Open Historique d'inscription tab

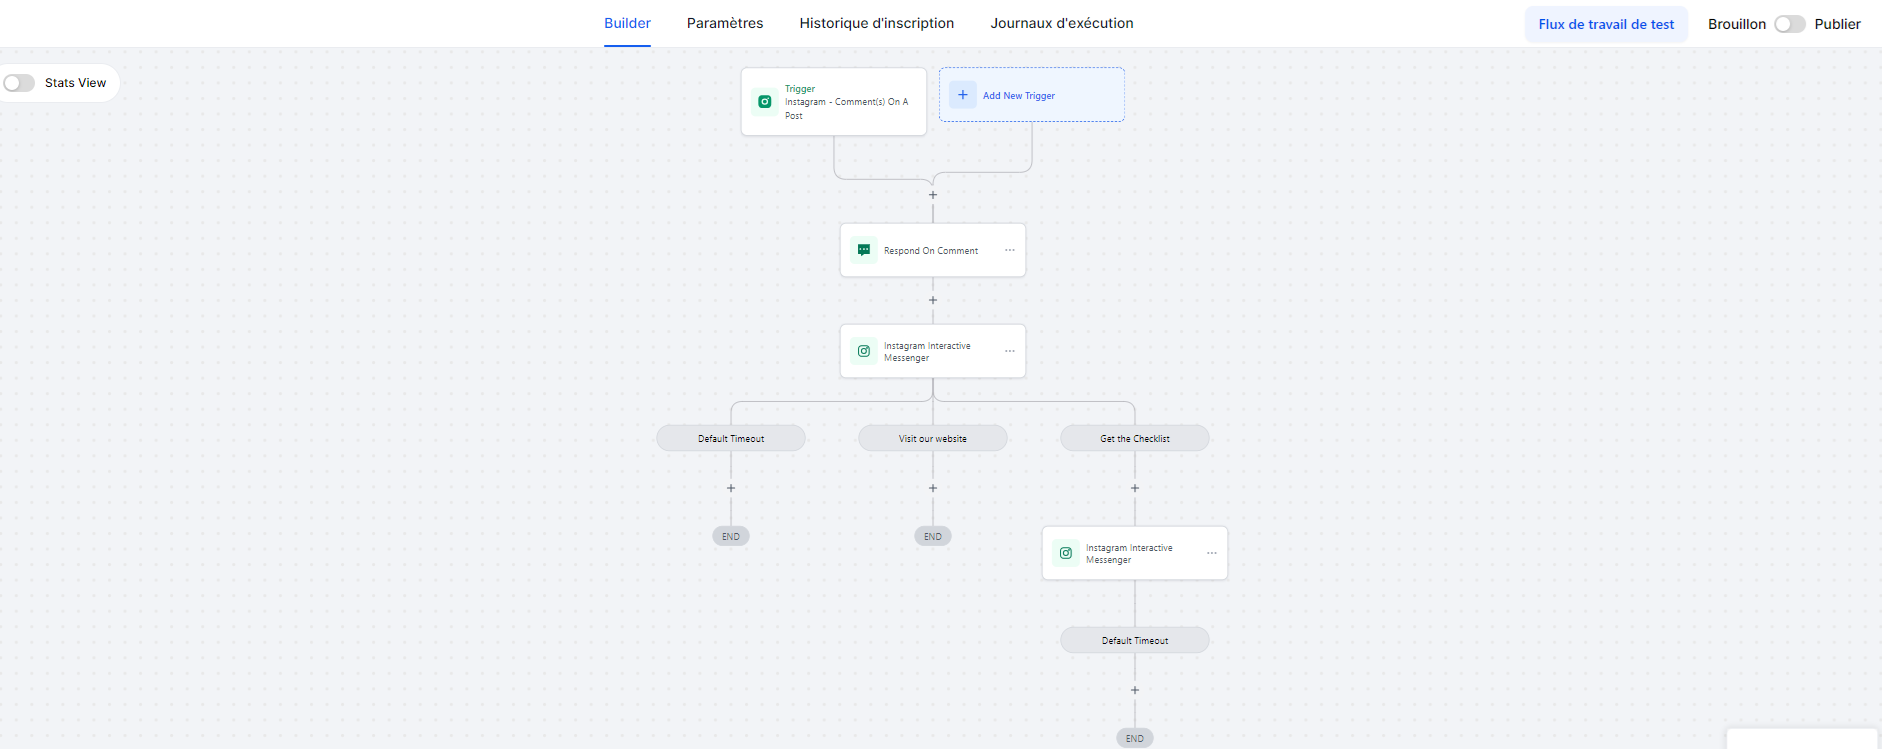[877, 23]
